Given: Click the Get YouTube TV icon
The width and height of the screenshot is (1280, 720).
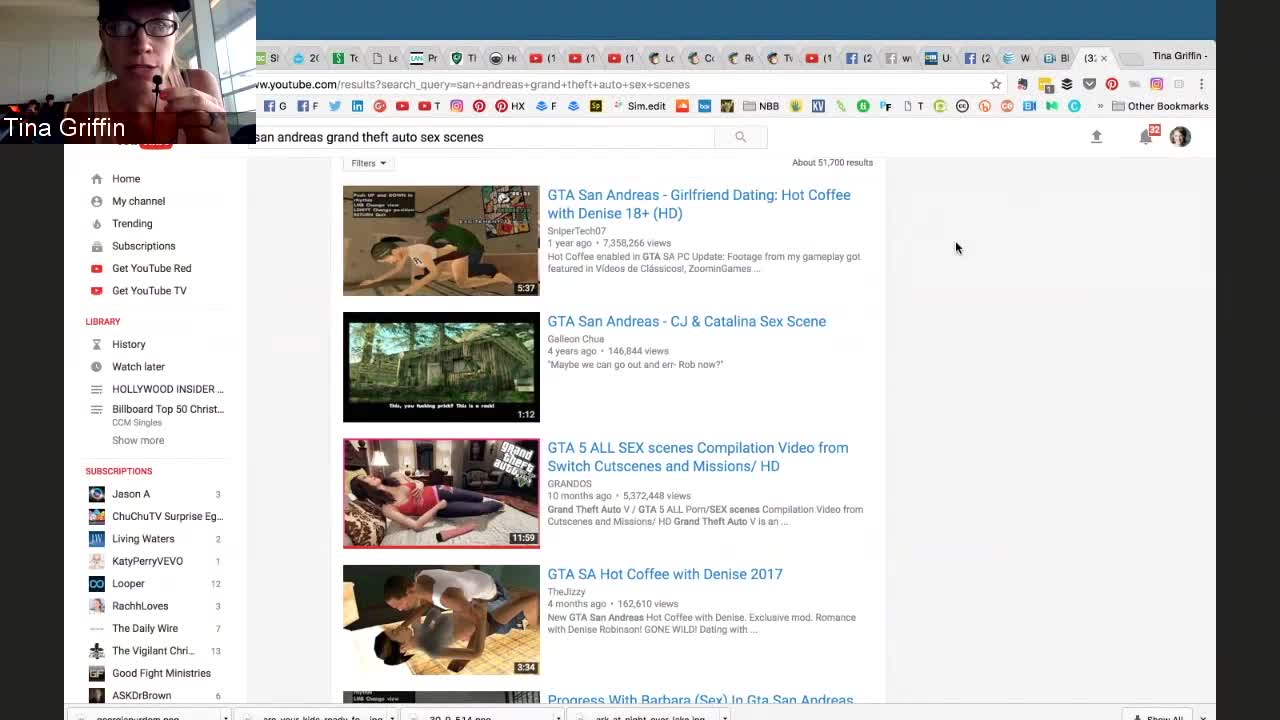Looking at the screenshot, I should click(96, 291).
